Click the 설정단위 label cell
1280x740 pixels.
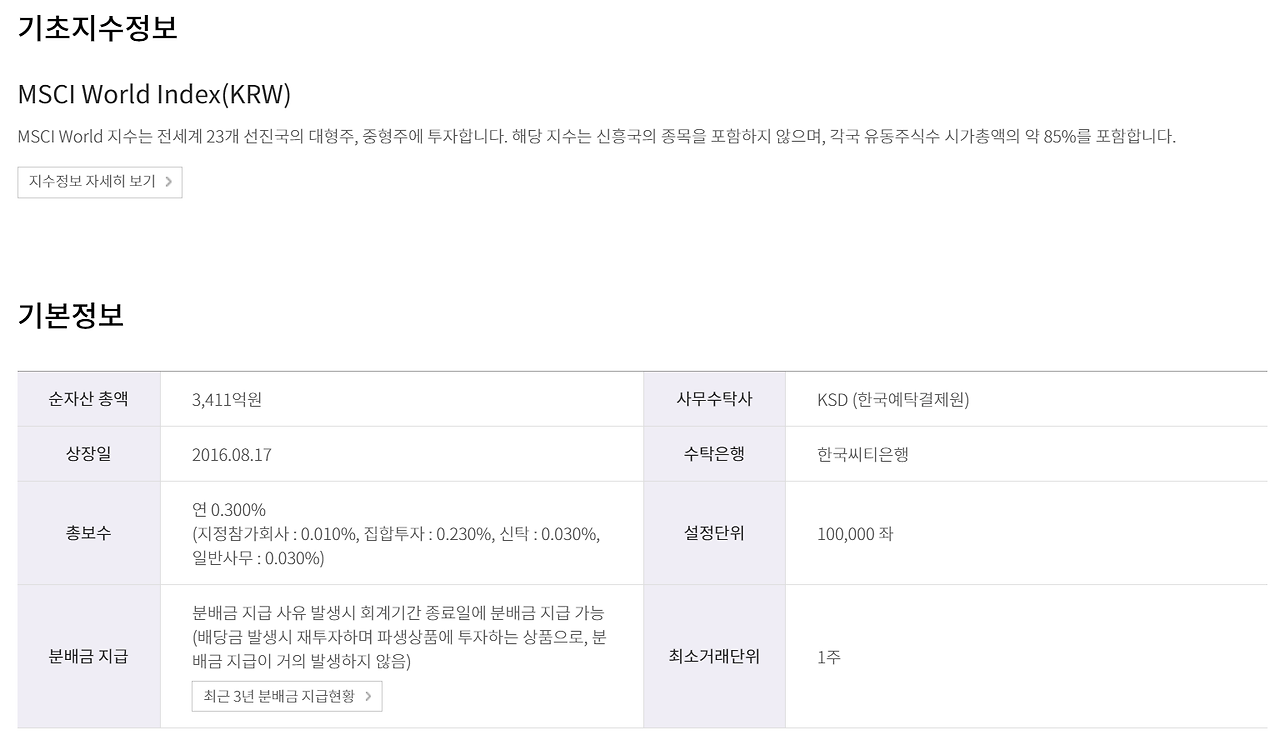click(x=714, y=533)
